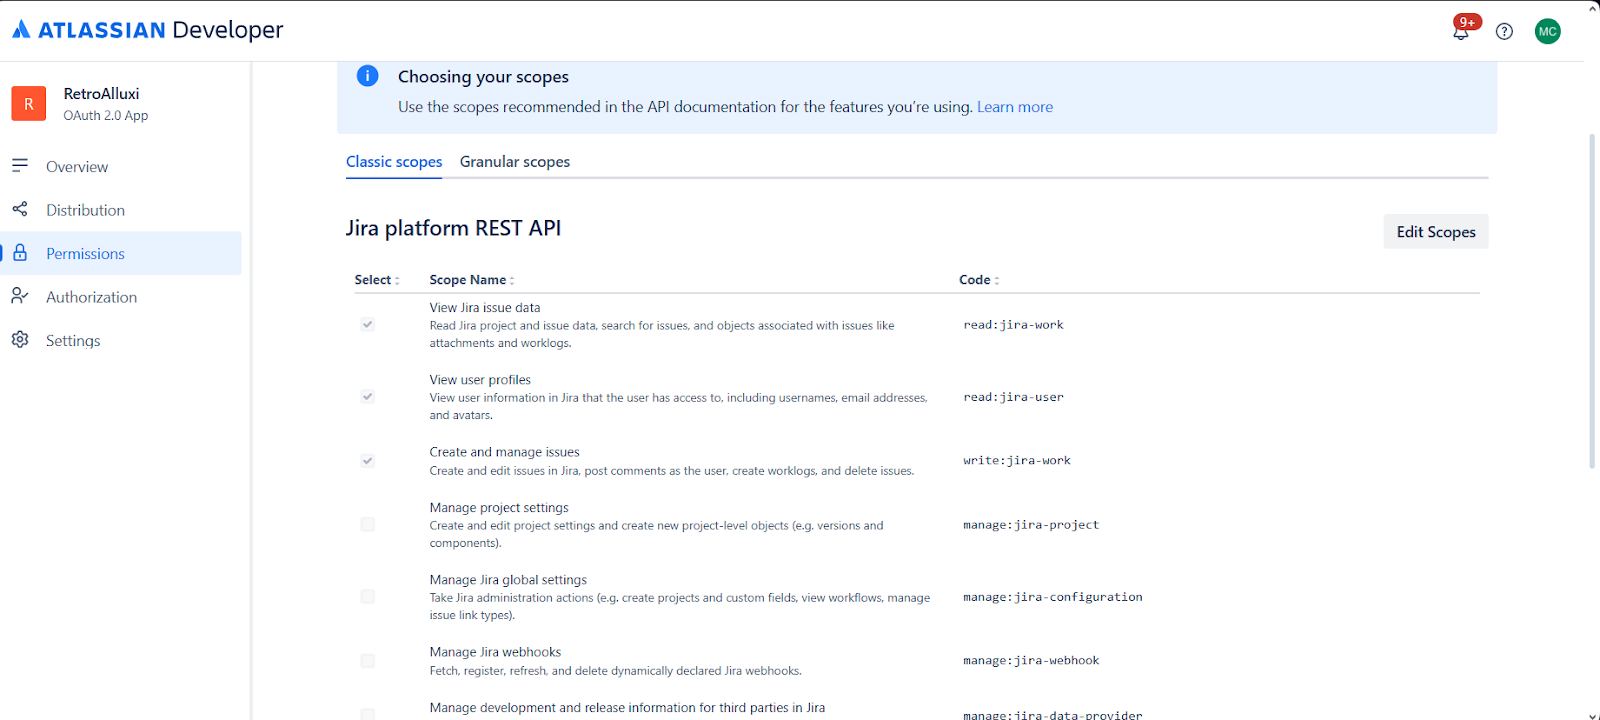Click the Atlassian logo icon
The height and width of the screenshot is (720, 1600).
pyautogui.click(x=21, y=29)
